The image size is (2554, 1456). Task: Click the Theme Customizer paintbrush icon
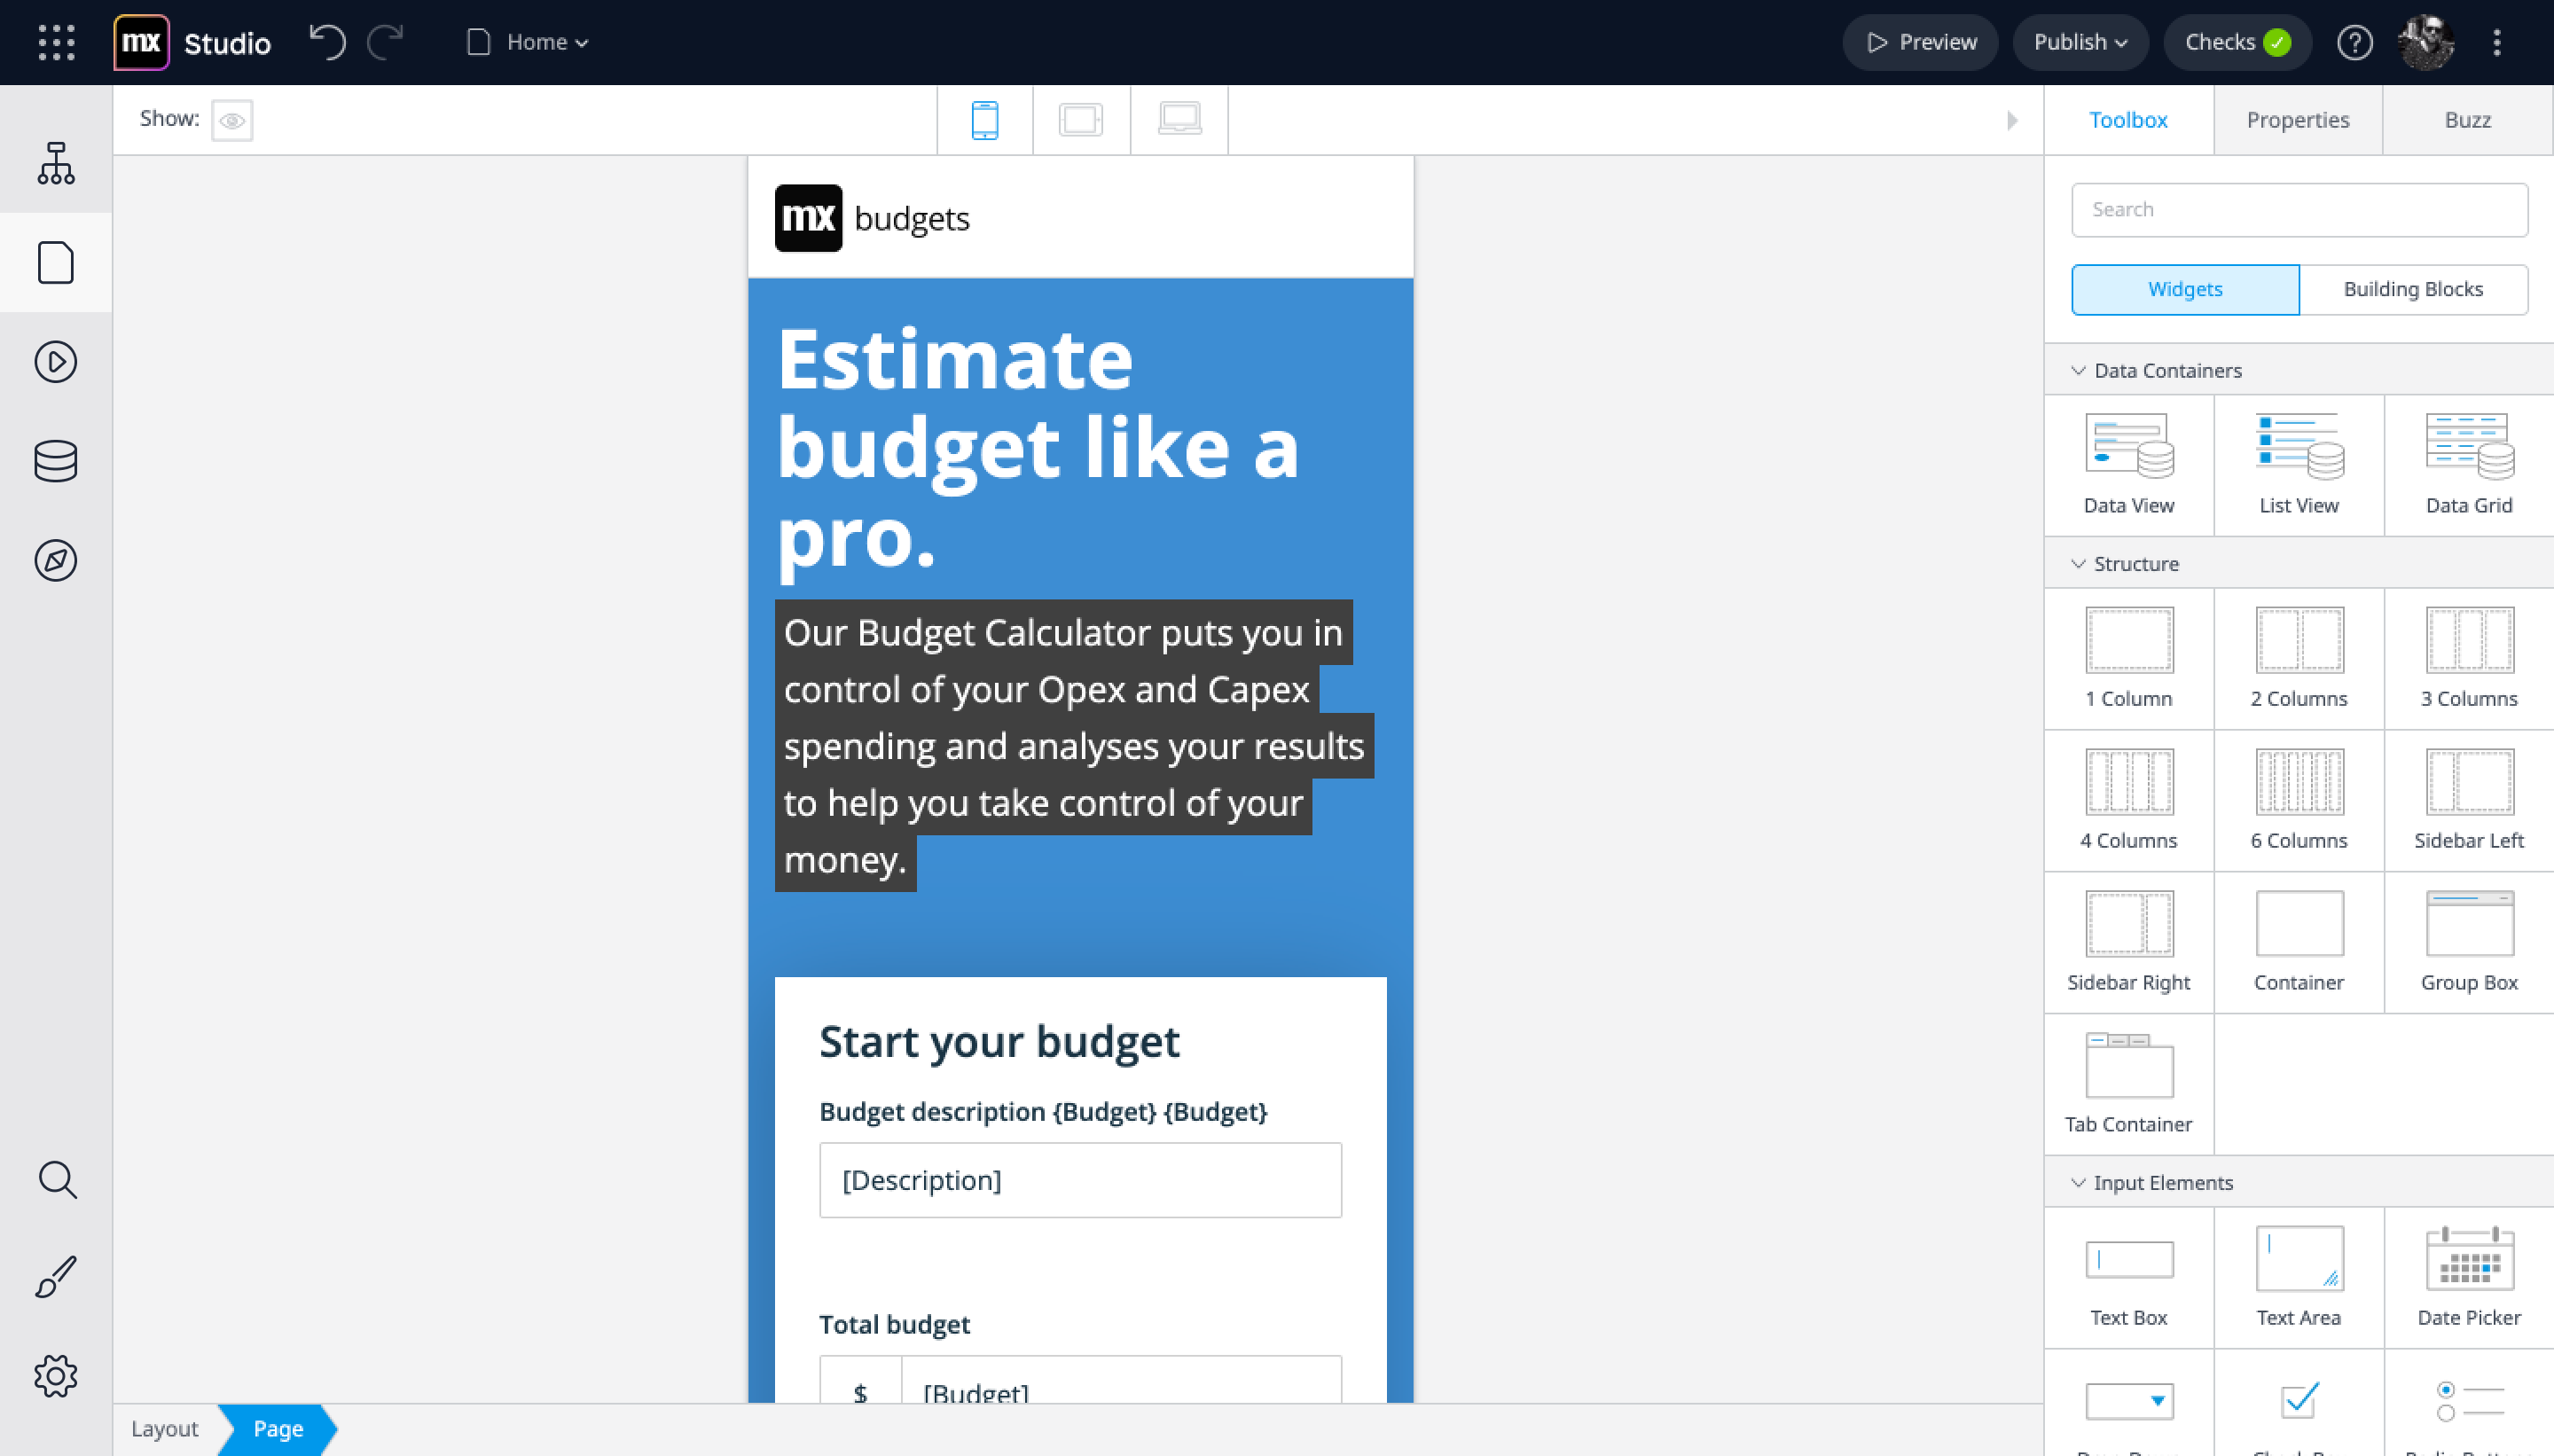(x=56, y=1277)
